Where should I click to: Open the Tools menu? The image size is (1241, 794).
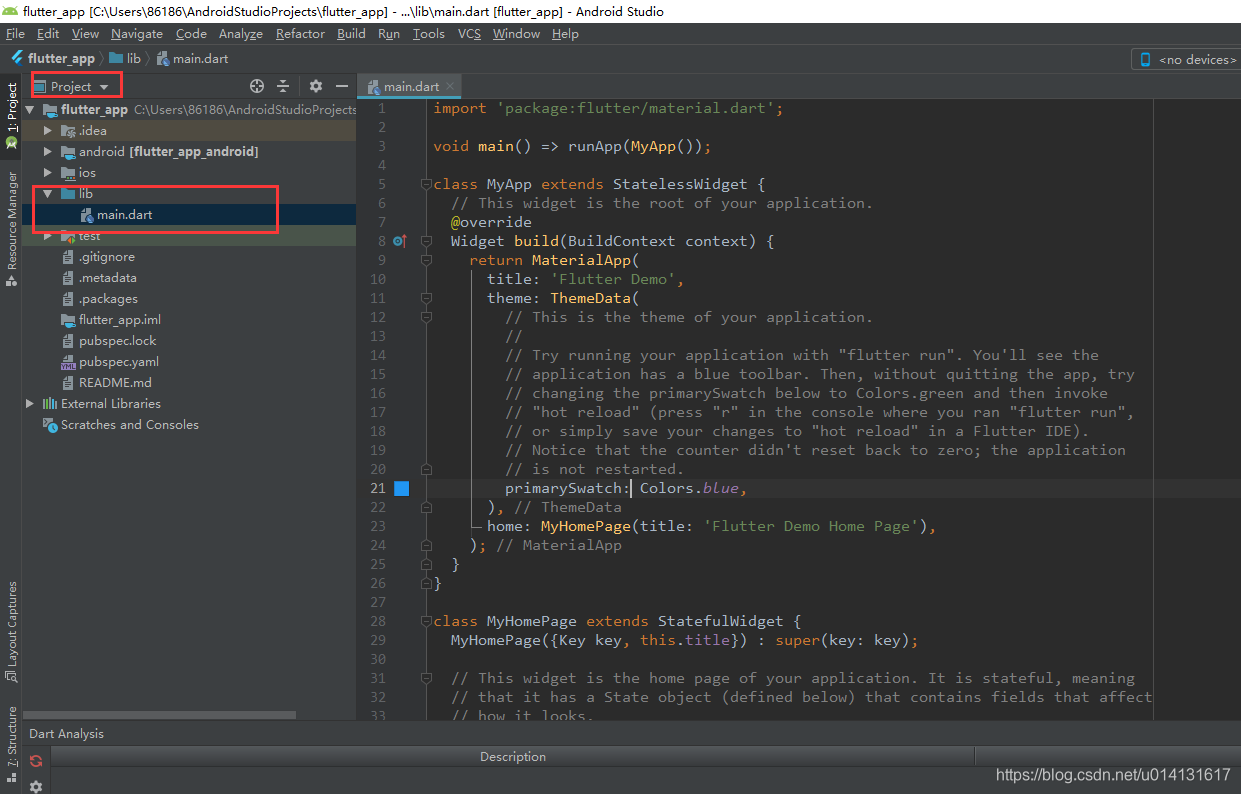pos(428,33)
